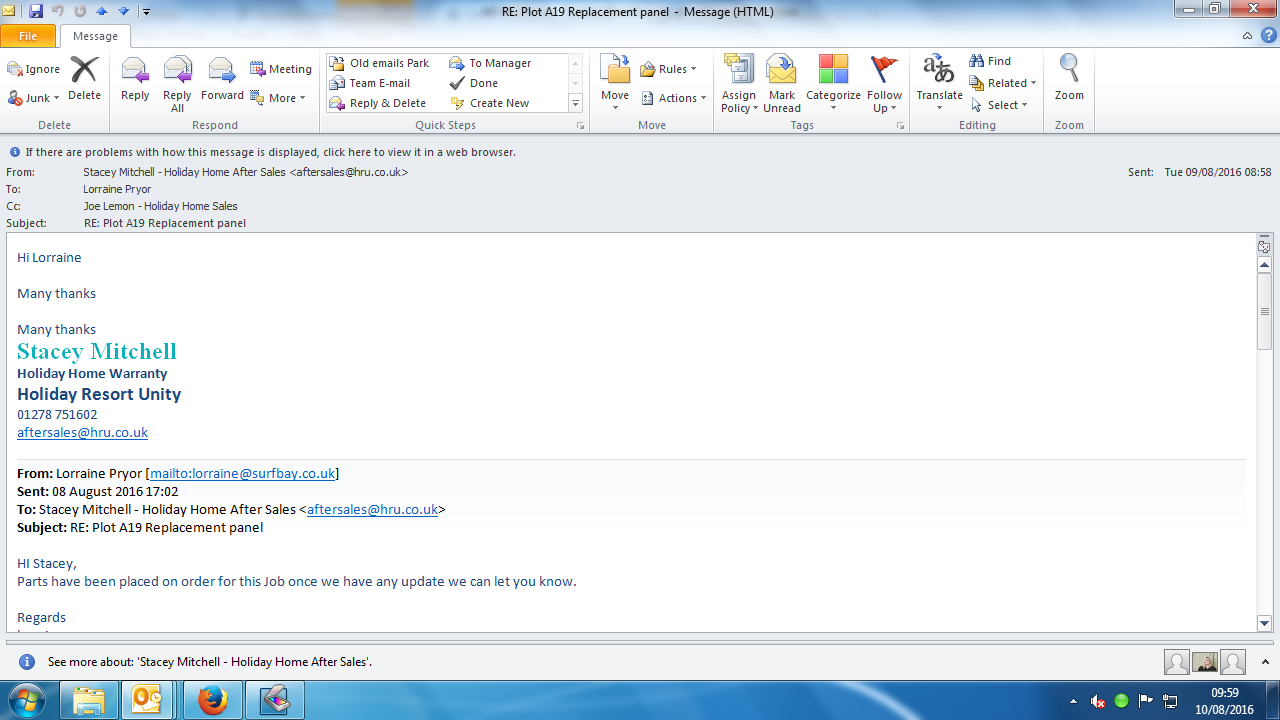Minimize the ribbon with the caret
Viewport: 1280px width, 720px height.
1247,36
